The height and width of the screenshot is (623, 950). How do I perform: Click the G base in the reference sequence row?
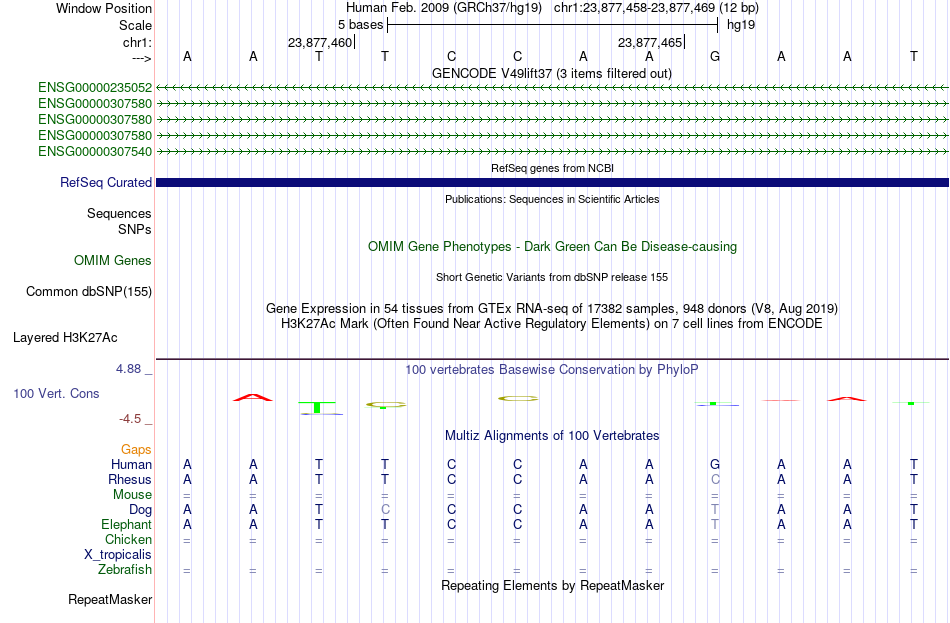pos(715,57)
